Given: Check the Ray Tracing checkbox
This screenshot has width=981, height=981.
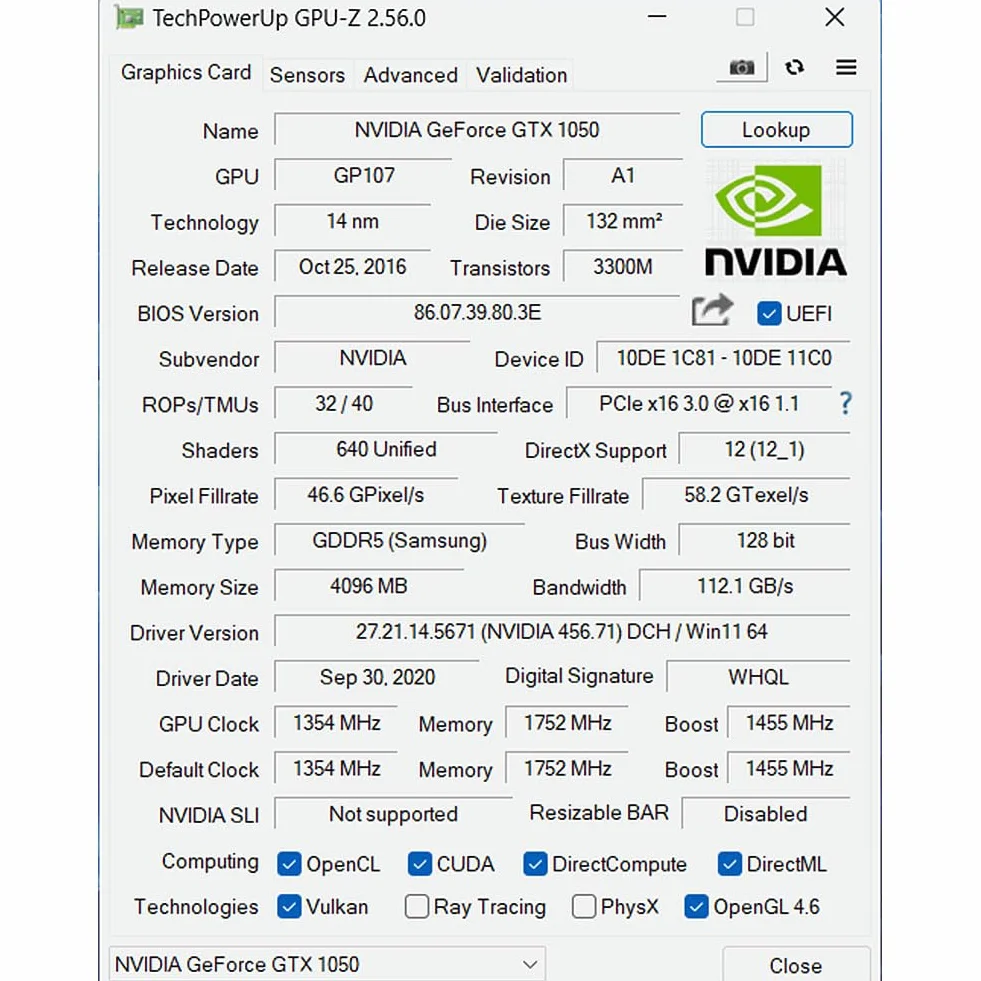Looking at the screenshot, I should pos(417,907).
